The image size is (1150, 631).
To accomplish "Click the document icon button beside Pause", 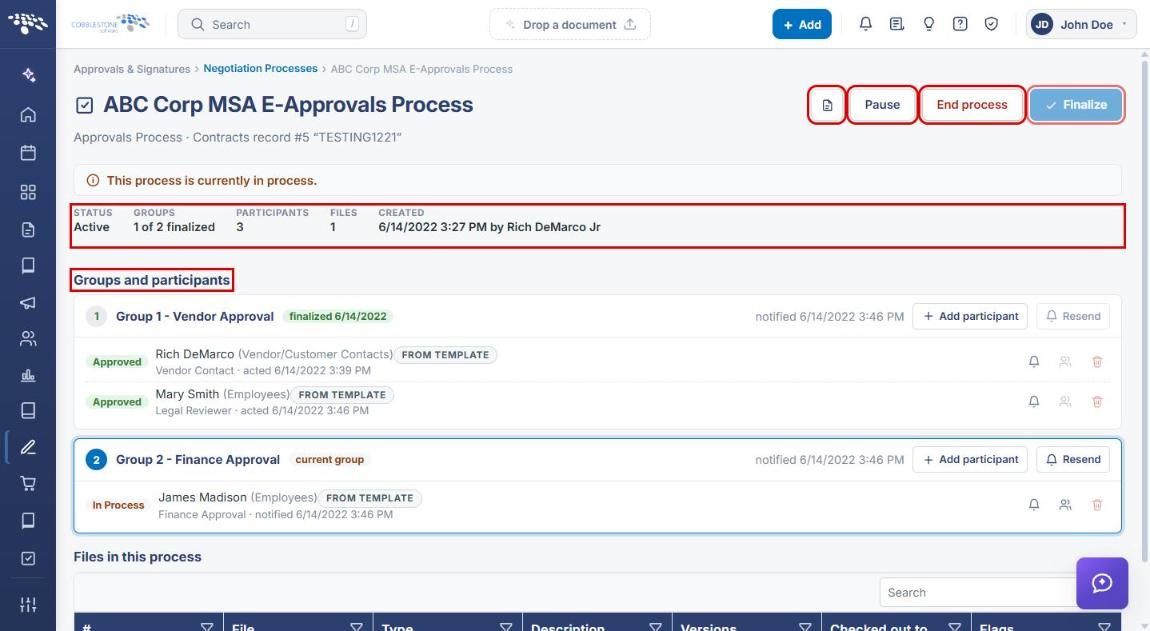I will pyautogui.click(x=827, y=105).
